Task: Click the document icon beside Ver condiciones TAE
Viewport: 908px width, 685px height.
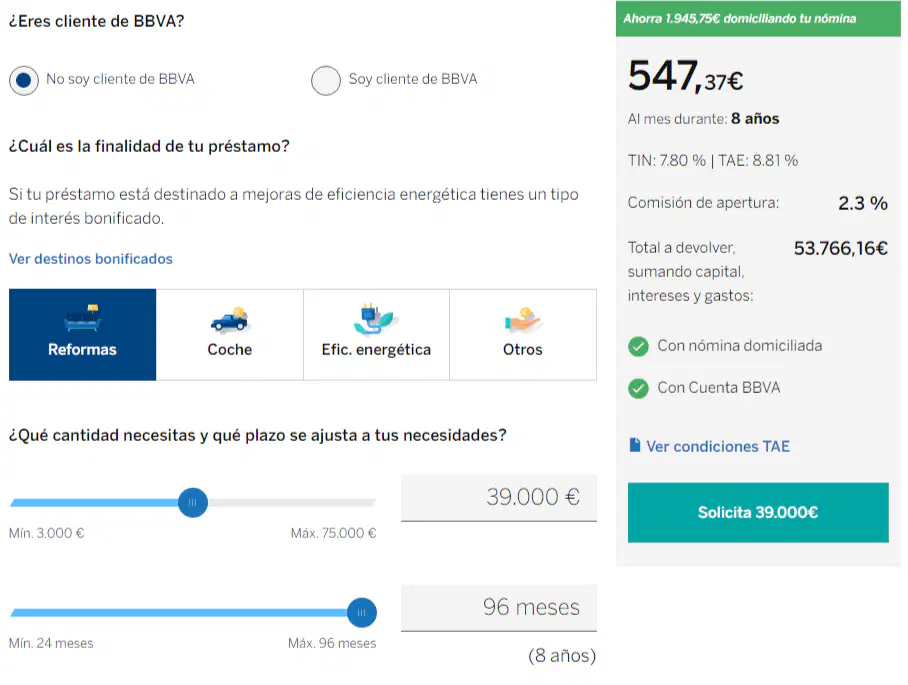Action: (635, 445)
